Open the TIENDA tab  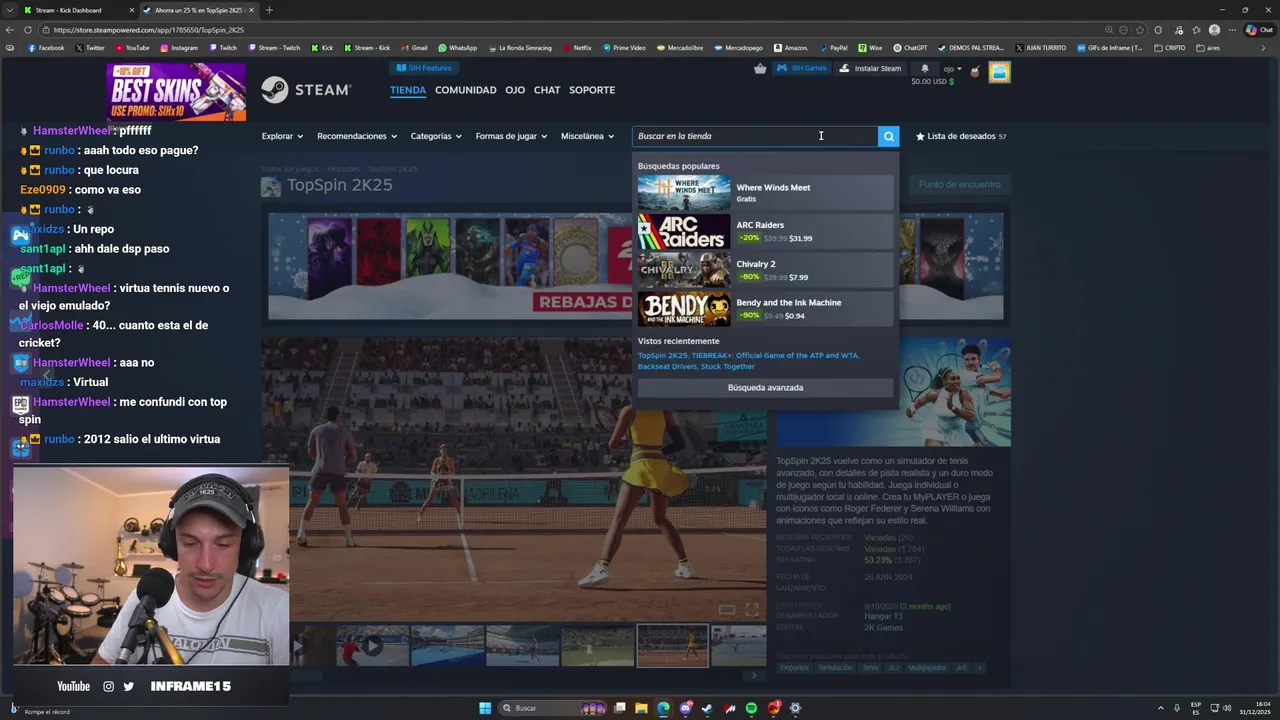point(408,90)
